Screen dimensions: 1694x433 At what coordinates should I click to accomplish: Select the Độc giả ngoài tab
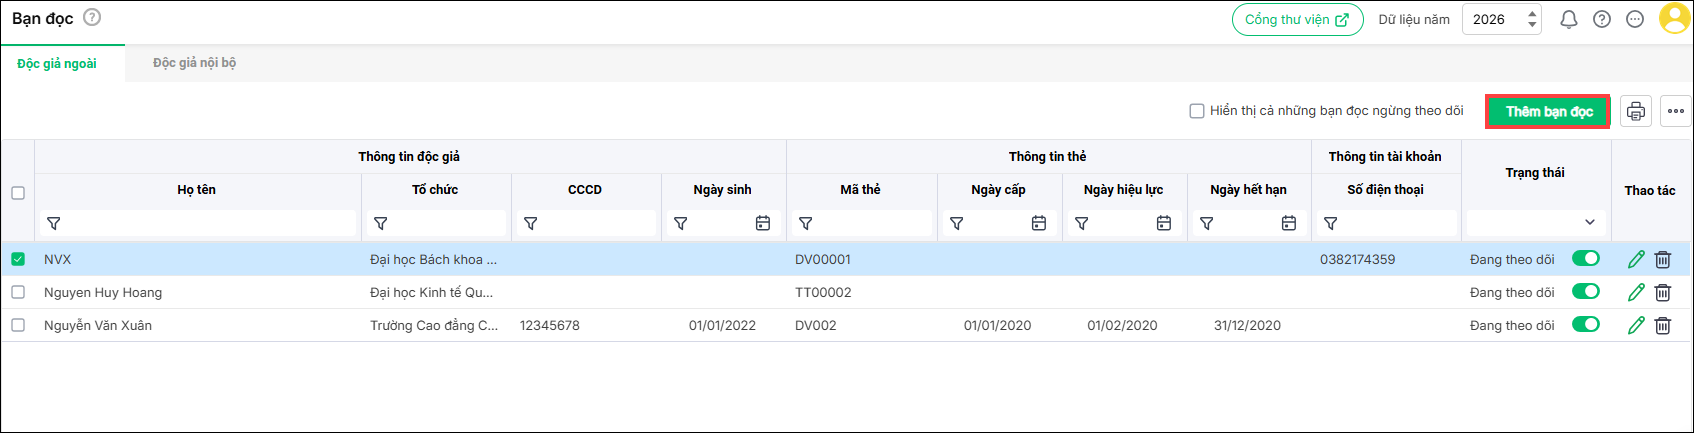57,64
